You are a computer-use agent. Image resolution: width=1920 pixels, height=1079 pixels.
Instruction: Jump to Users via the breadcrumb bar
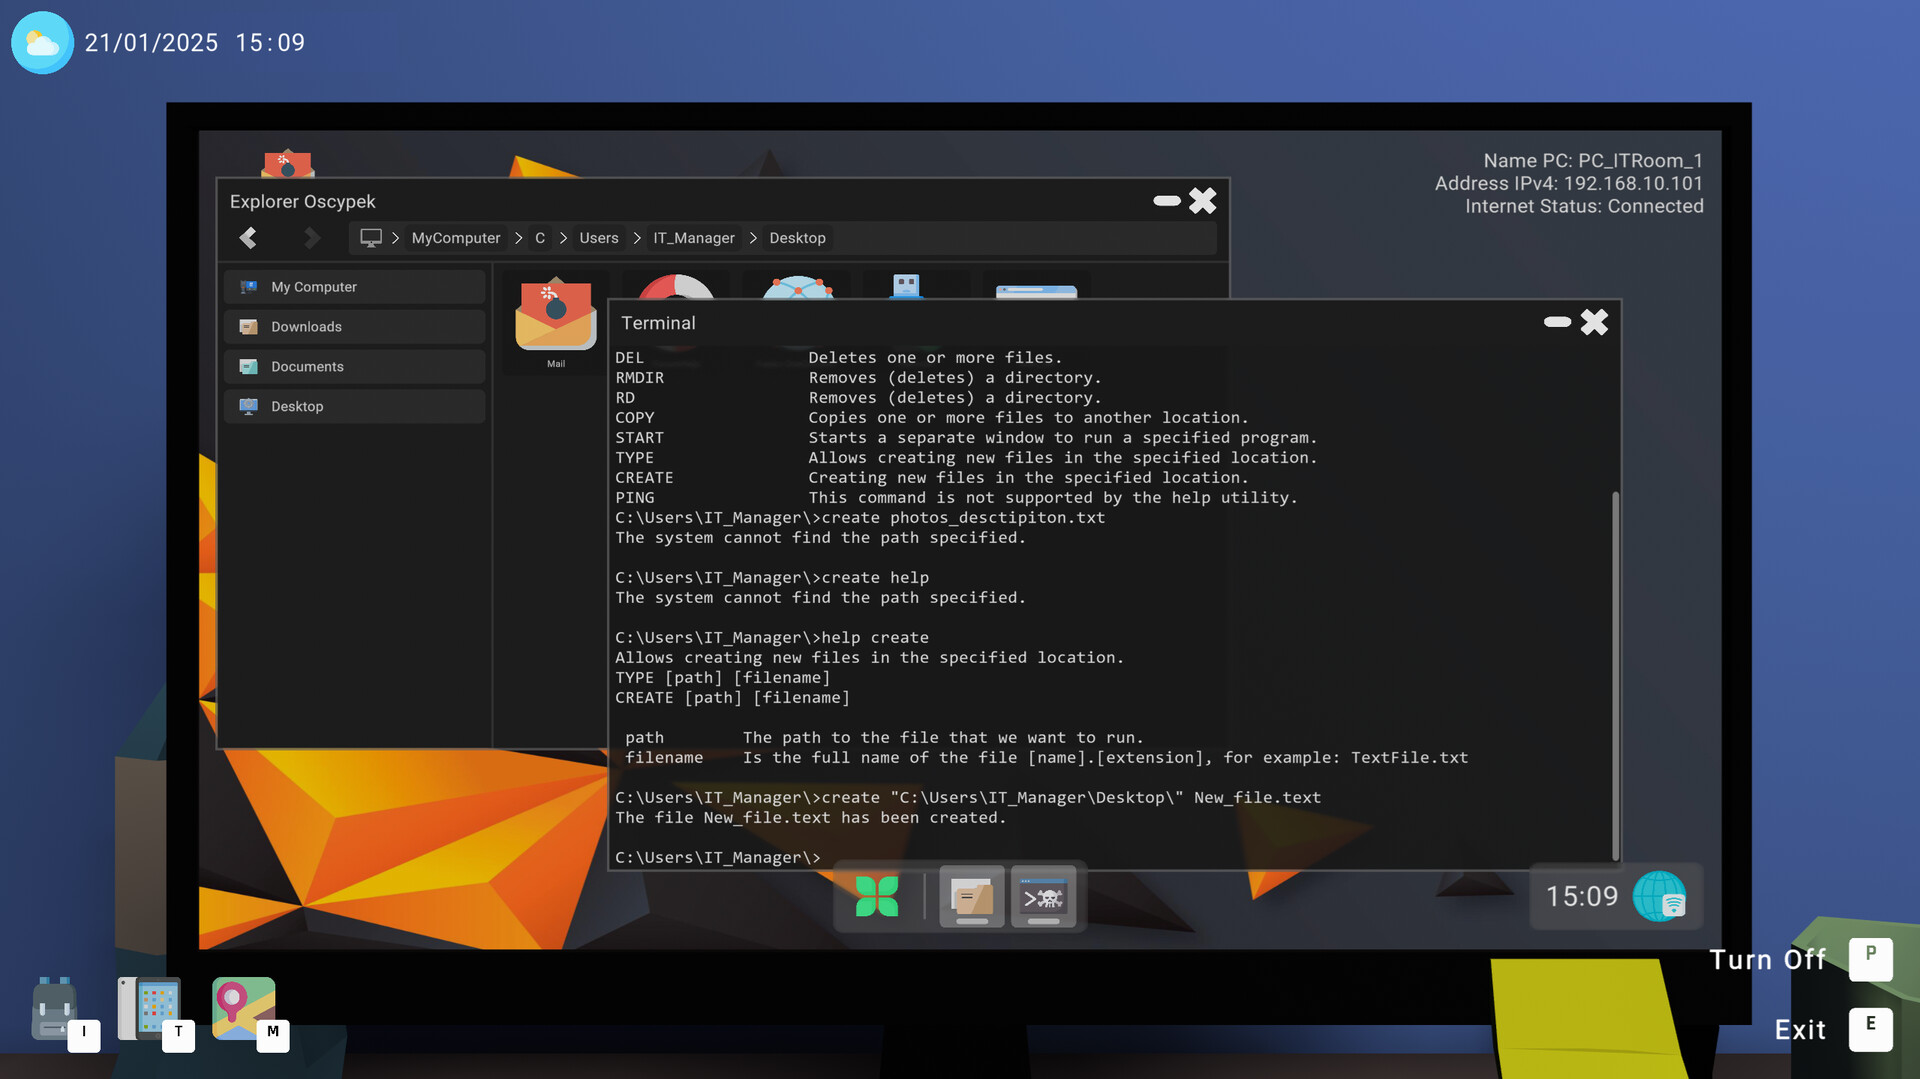coord(598,238)
